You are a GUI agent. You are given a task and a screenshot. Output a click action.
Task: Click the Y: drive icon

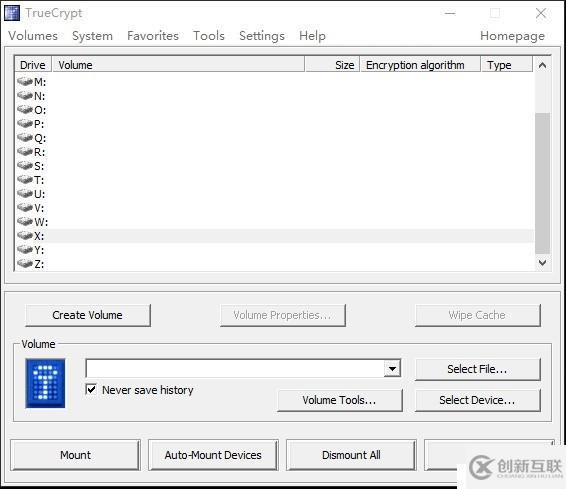pos(25,250)
